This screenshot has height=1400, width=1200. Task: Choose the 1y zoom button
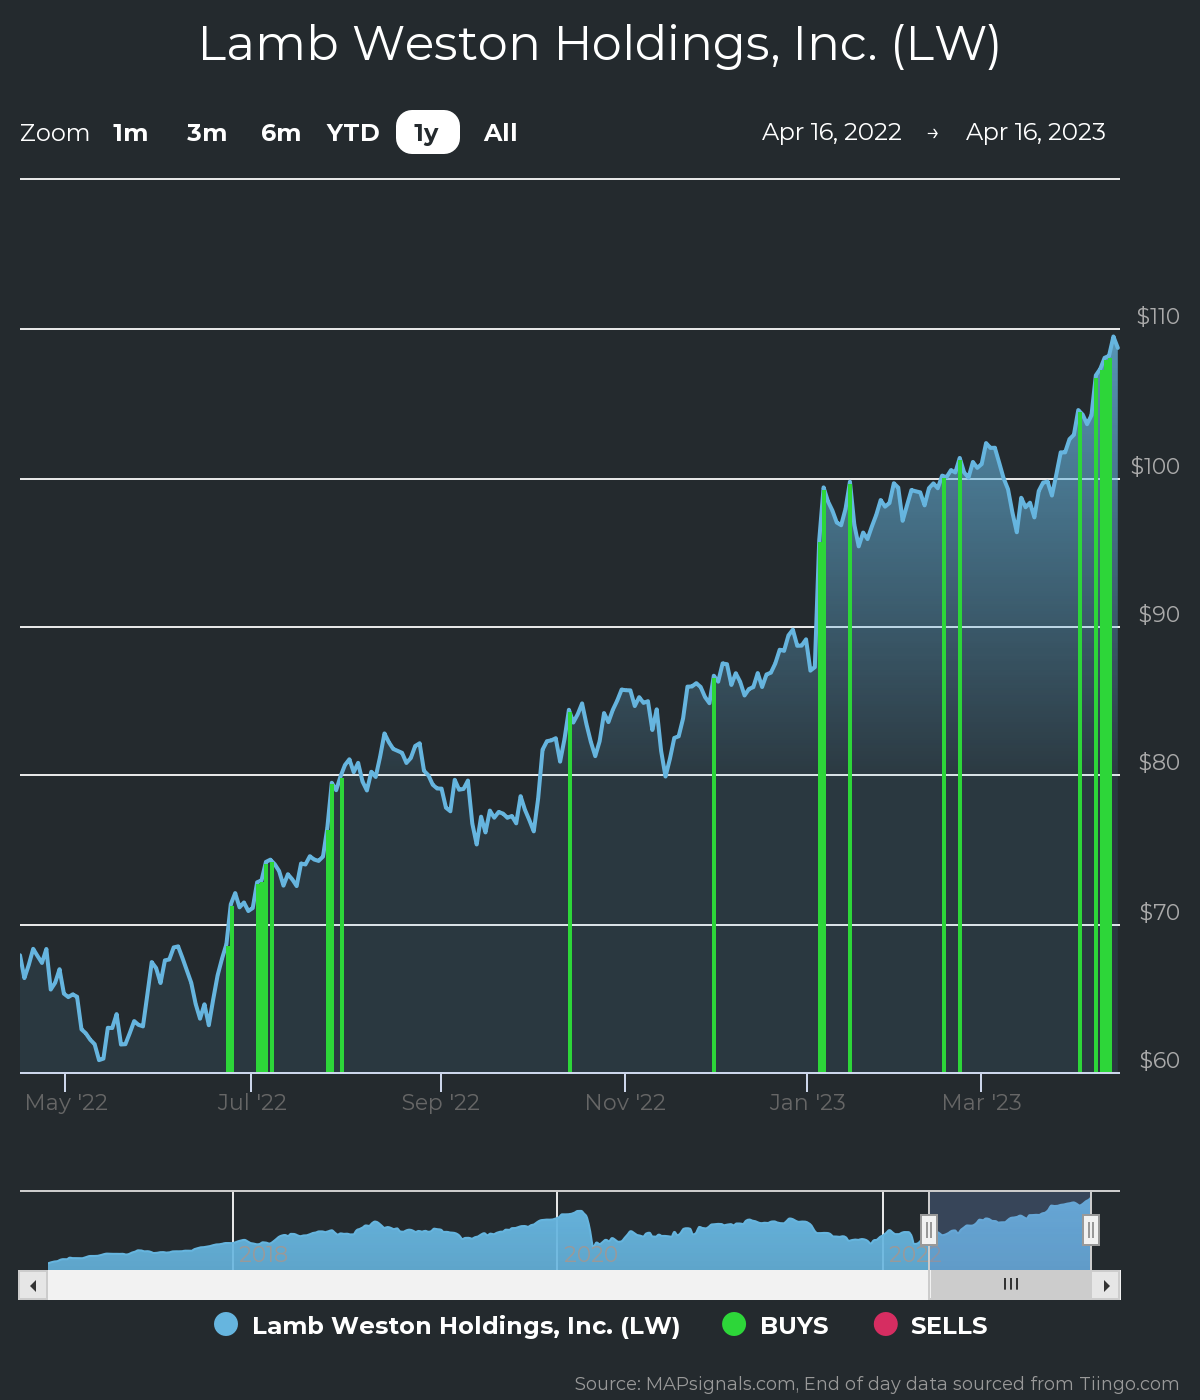pyautogui.click(x=428, y=132)
